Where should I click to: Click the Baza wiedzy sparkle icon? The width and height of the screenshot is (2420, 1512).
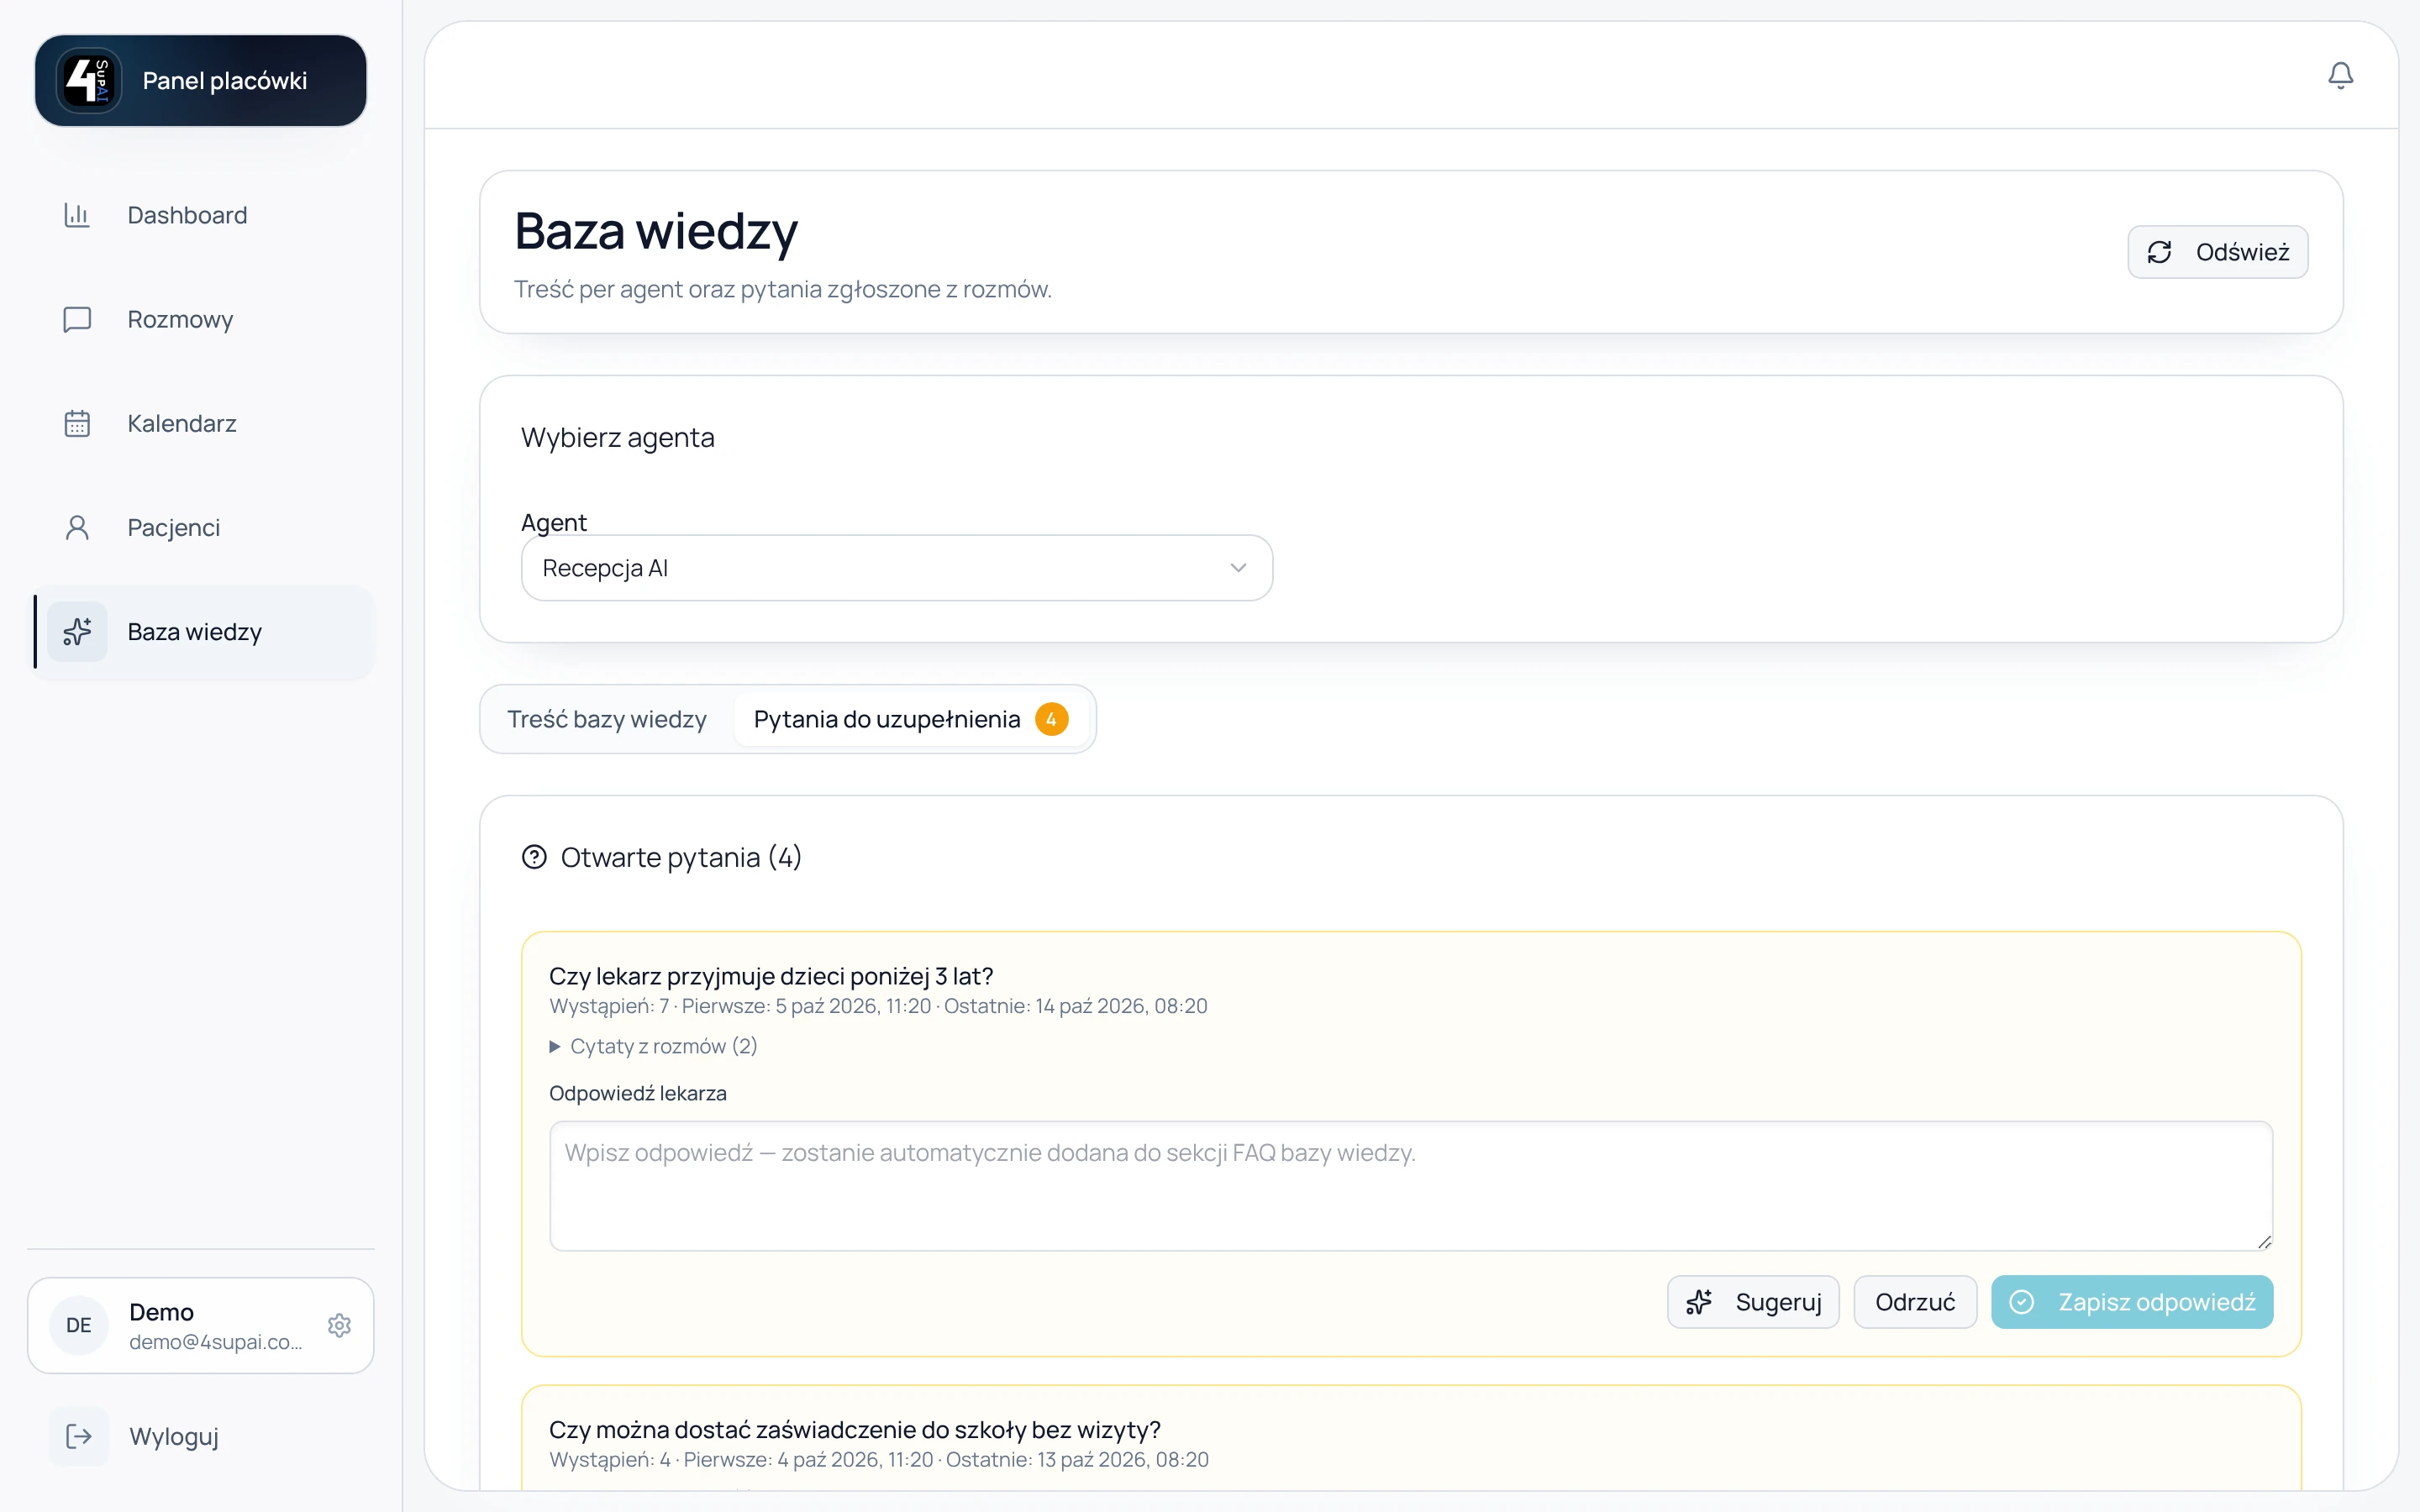77,631
